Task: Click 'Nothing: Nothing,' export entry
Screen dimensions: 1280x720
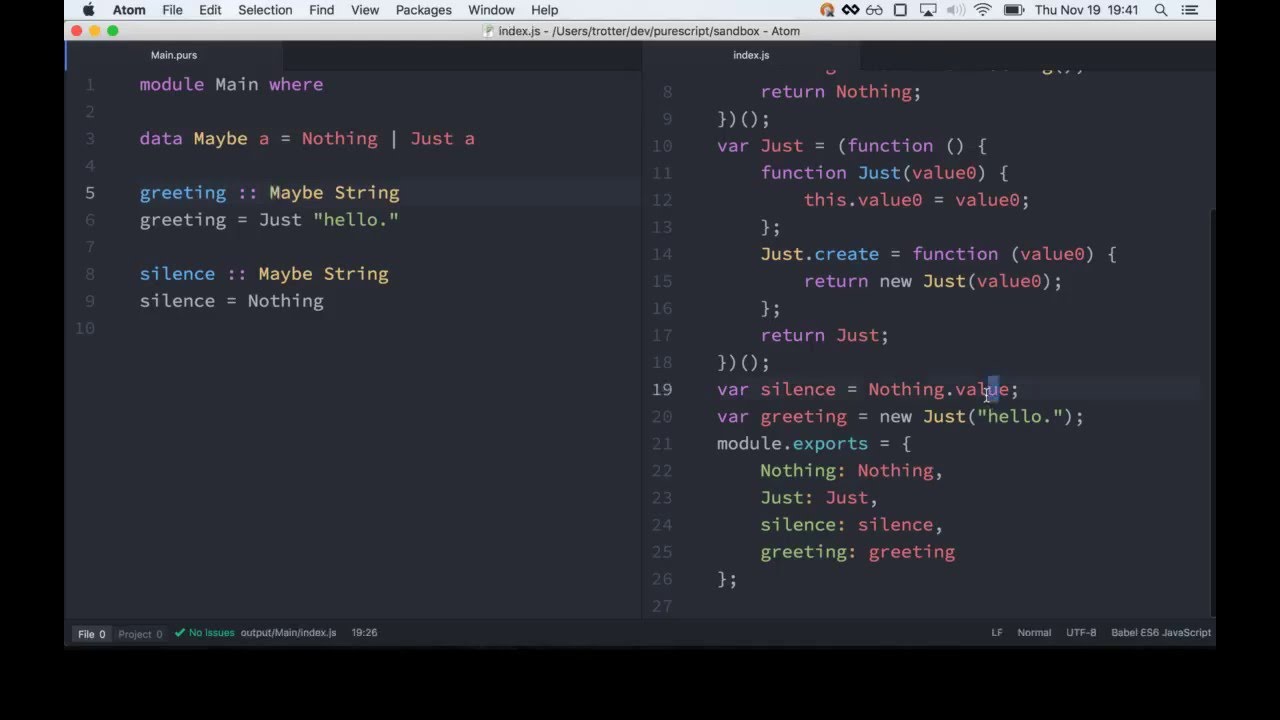Action: (851, 470)
